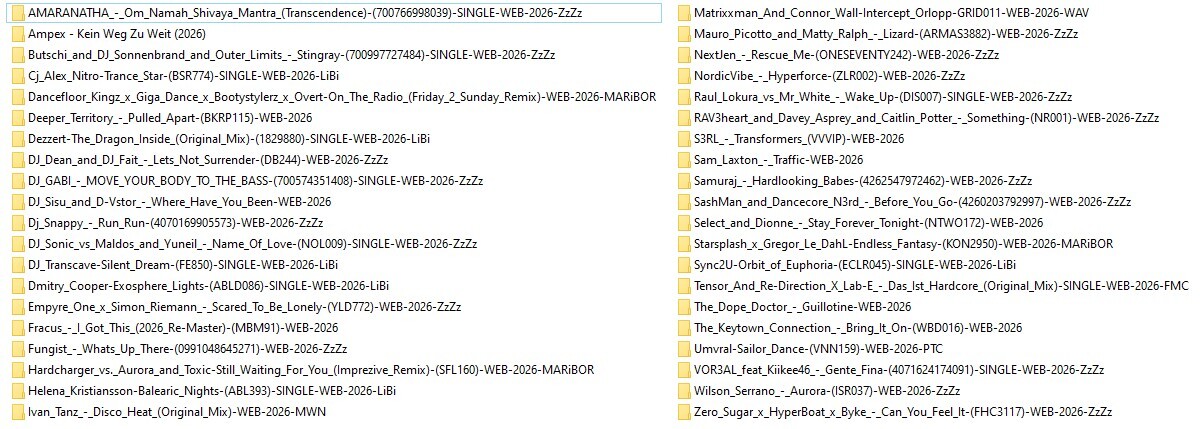The image size is (1200, 429).
Task: Click folder icon for DJ_Transcave-Silent_Dream
Action: click(x=18, y=265)
